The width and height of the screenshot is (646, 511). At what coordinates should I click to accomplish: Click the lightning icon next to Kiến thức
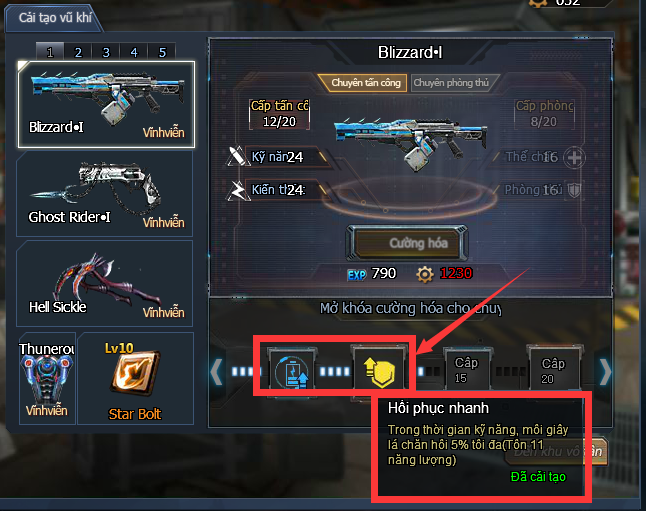[x=237, y=190]
